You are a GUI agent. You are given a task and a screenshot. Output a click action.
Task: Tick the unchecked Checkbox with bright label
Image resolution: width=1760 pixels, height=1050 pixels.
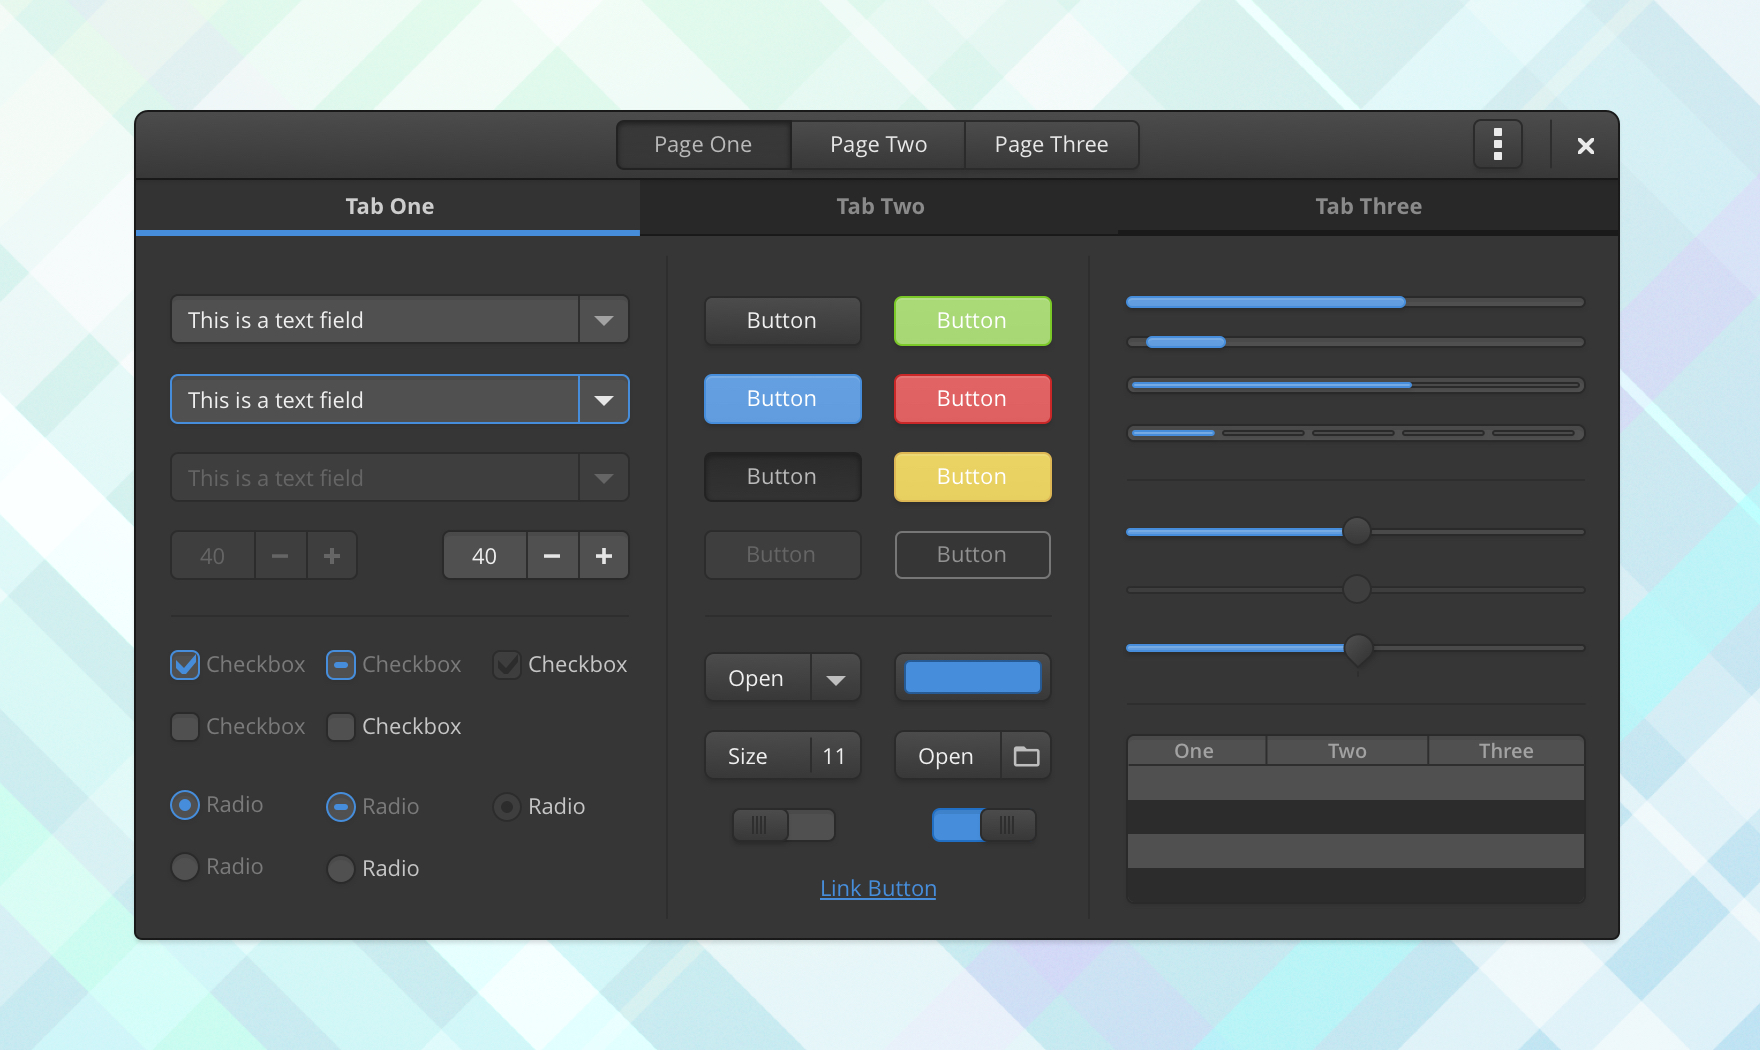tap(341, 727)
